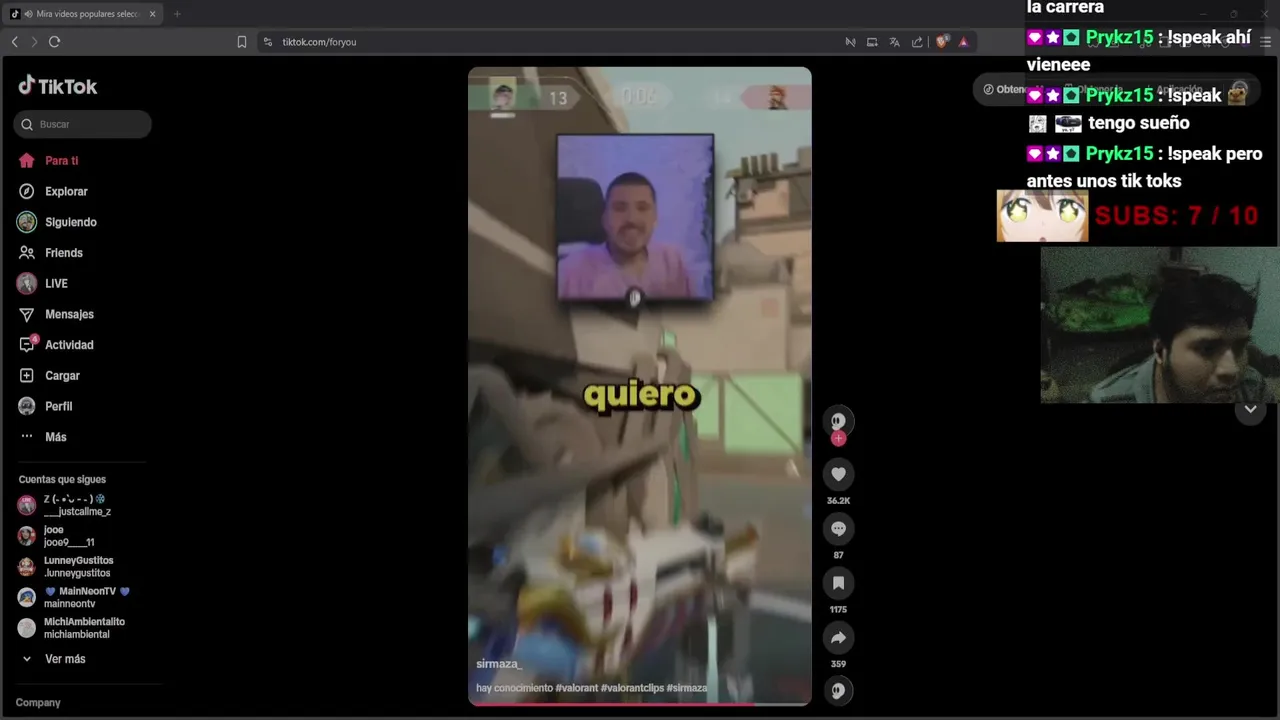Open site settings icon beside URL
The height and width of the screenshot is (720, 1280).
268,42
